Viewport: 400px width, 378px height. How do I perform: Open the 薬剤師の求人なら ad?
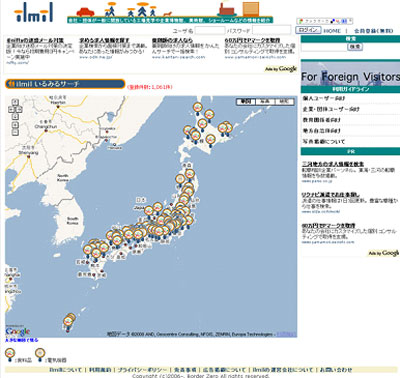tap(172, 40)
